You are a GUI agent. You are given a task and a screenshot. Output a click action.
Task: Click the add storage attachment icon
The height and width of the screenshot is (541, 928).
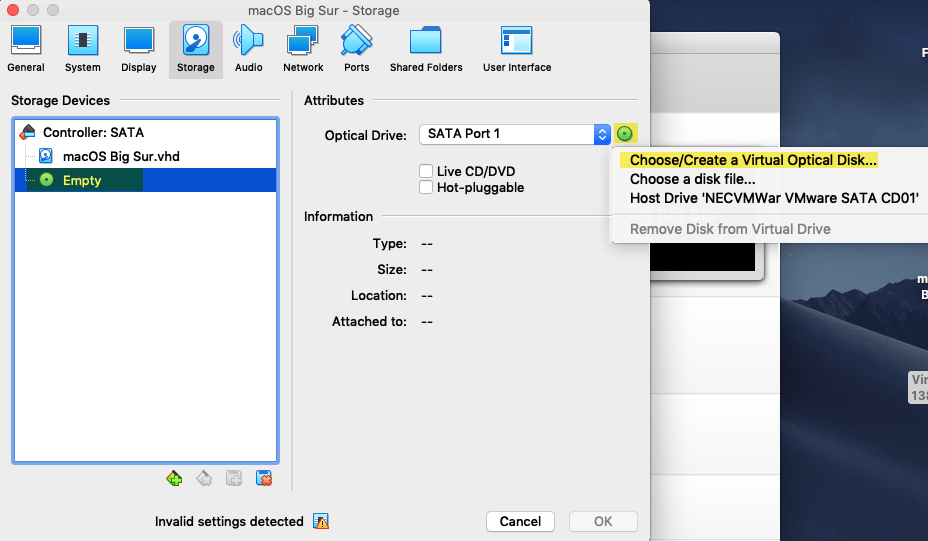pyautogui.click(x=234, y=478)
